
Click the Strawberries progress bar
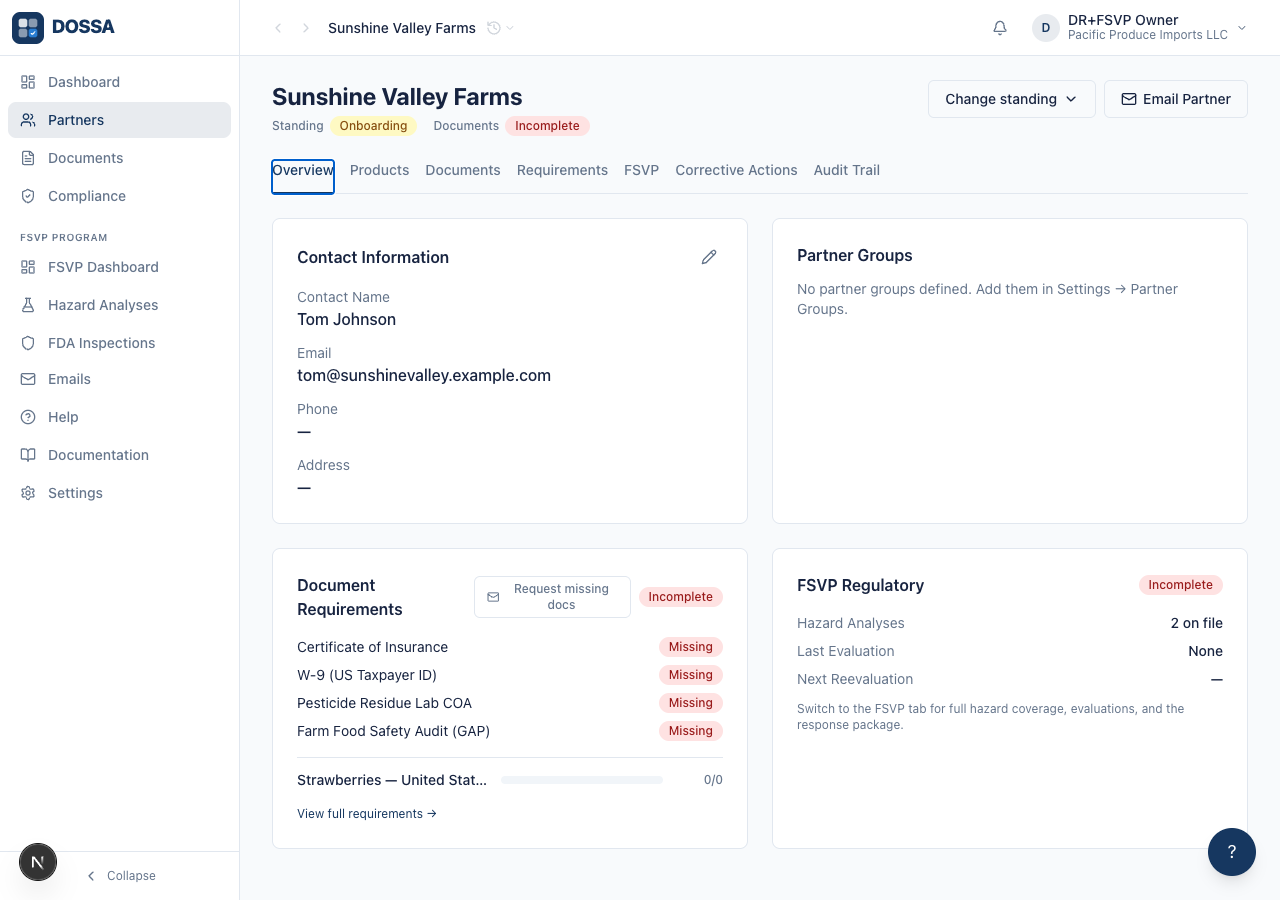click(x=582, y=780)
